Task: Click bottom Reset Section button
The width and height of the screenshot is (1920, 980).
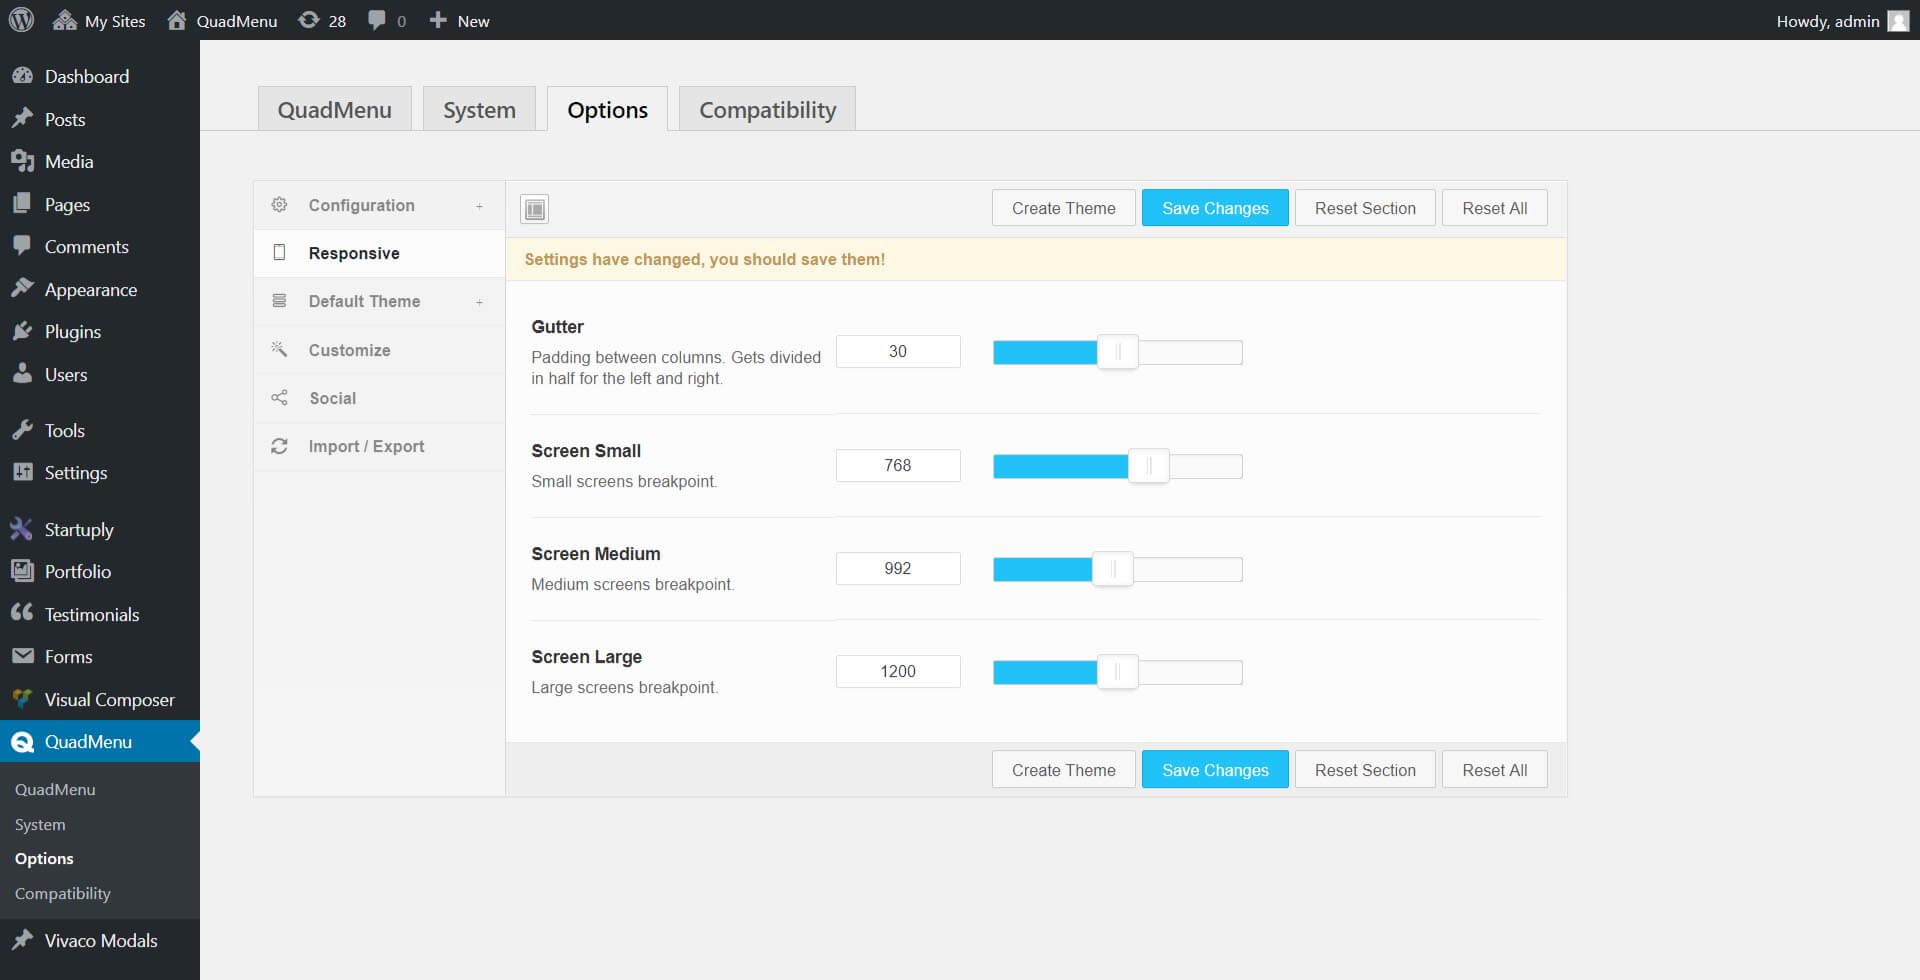Action: point(1365,770)
